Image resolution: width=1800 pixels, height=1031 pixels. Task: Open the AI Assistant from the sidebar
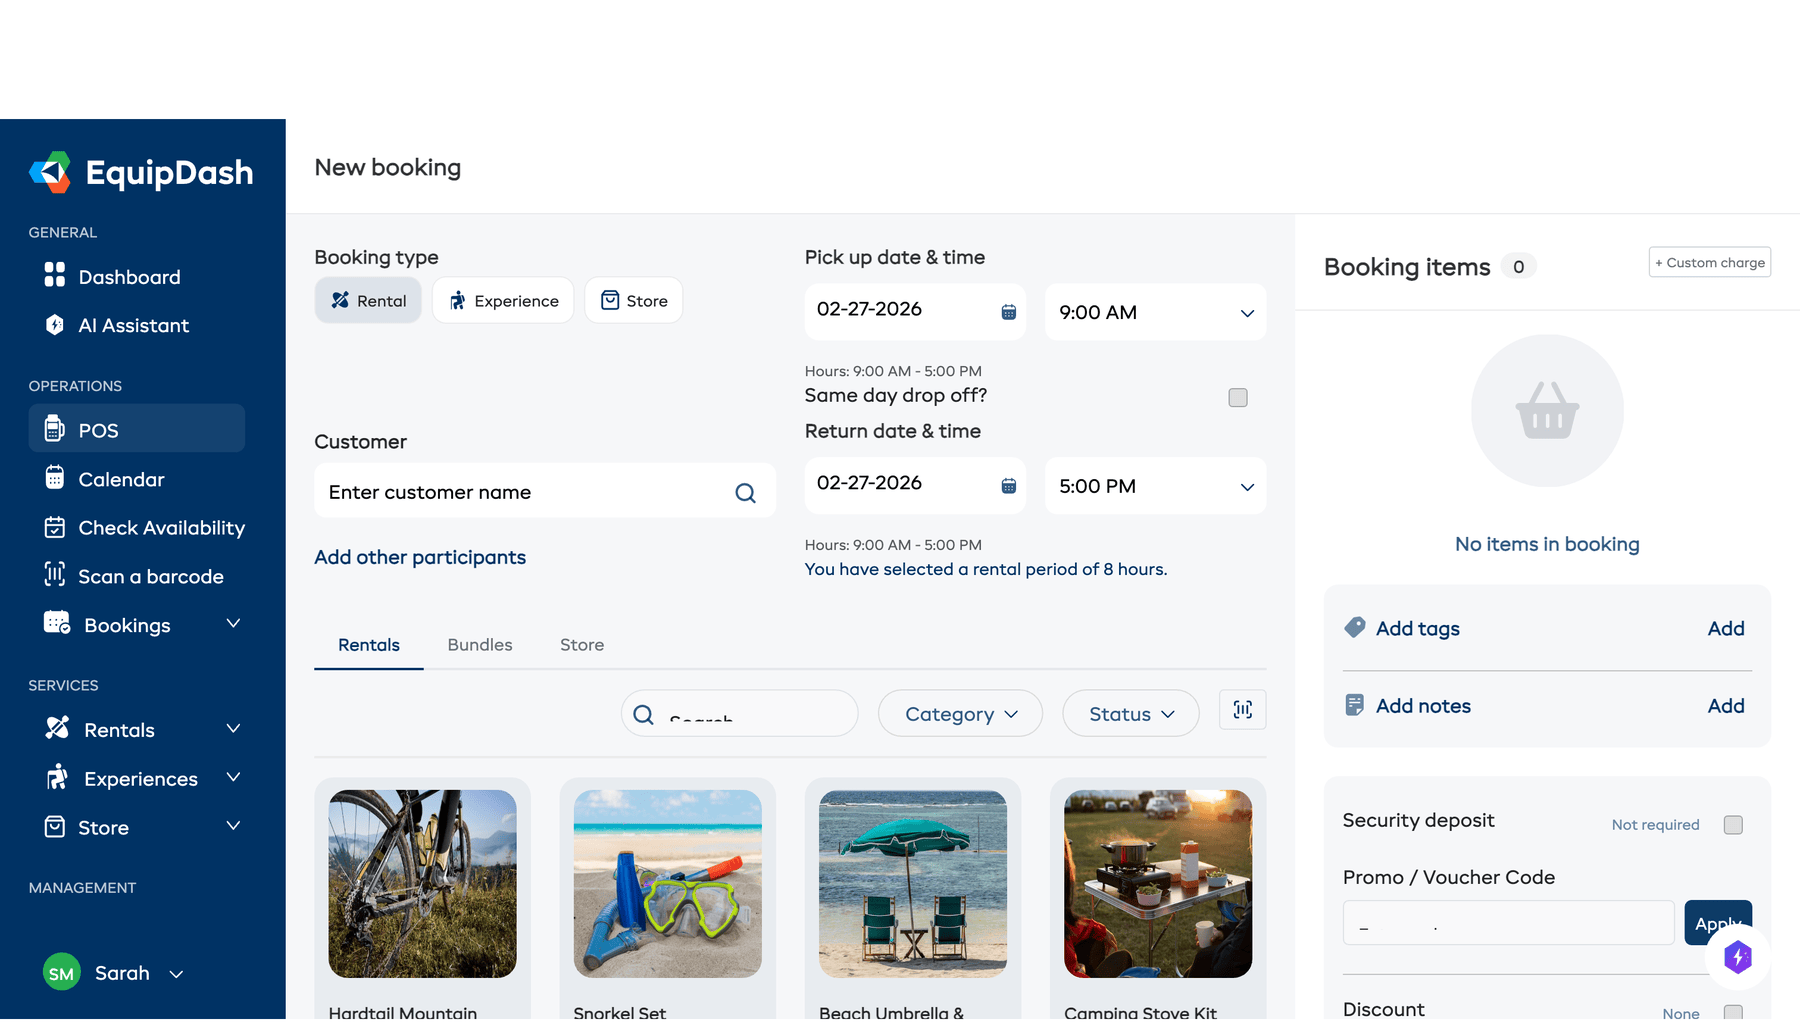coord(133,325)
